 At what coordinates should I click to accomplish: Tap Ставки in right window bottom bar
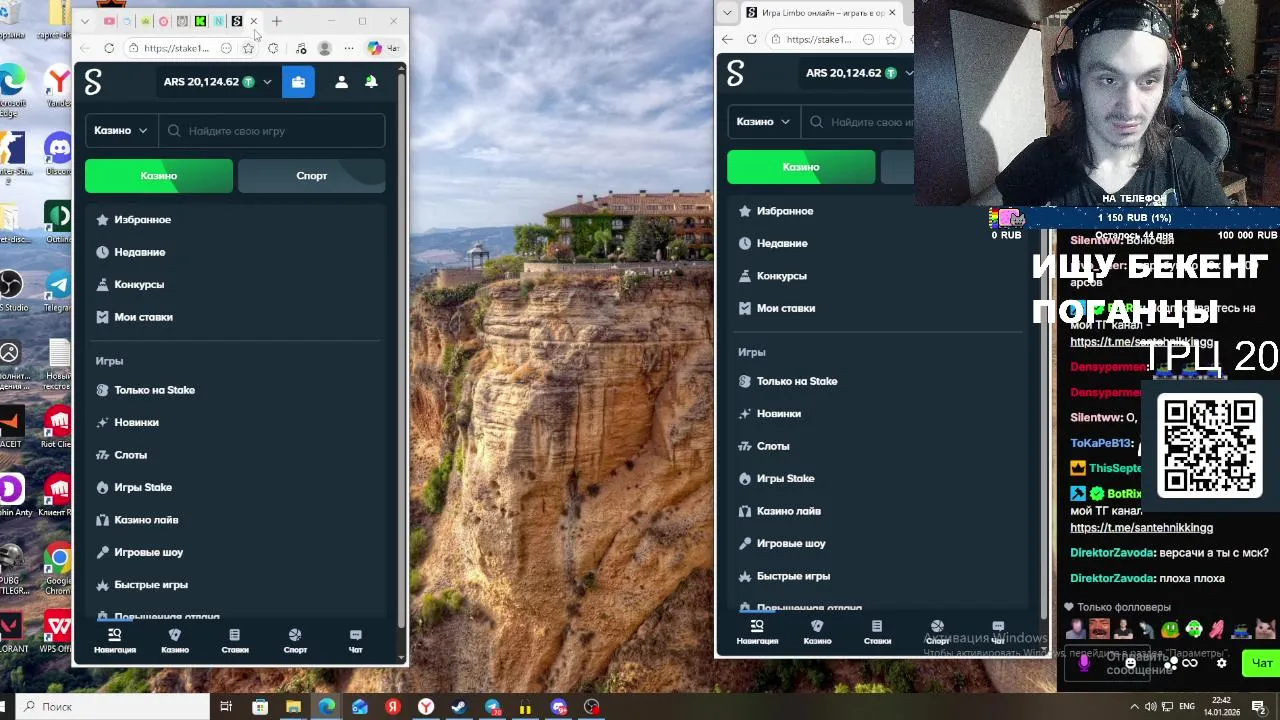[877, 632]
